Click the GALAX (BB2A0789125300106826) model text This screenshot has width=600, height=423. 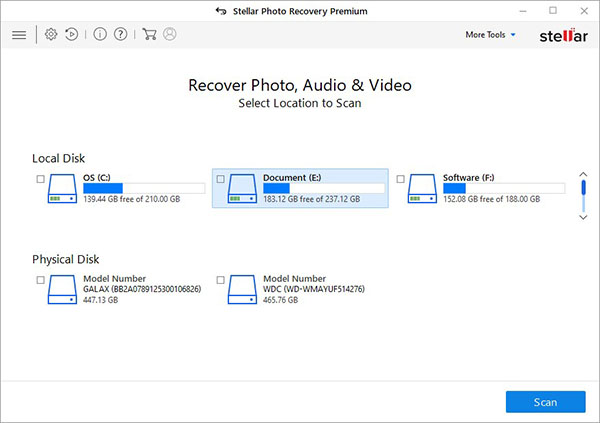click(x=142, y=289)
